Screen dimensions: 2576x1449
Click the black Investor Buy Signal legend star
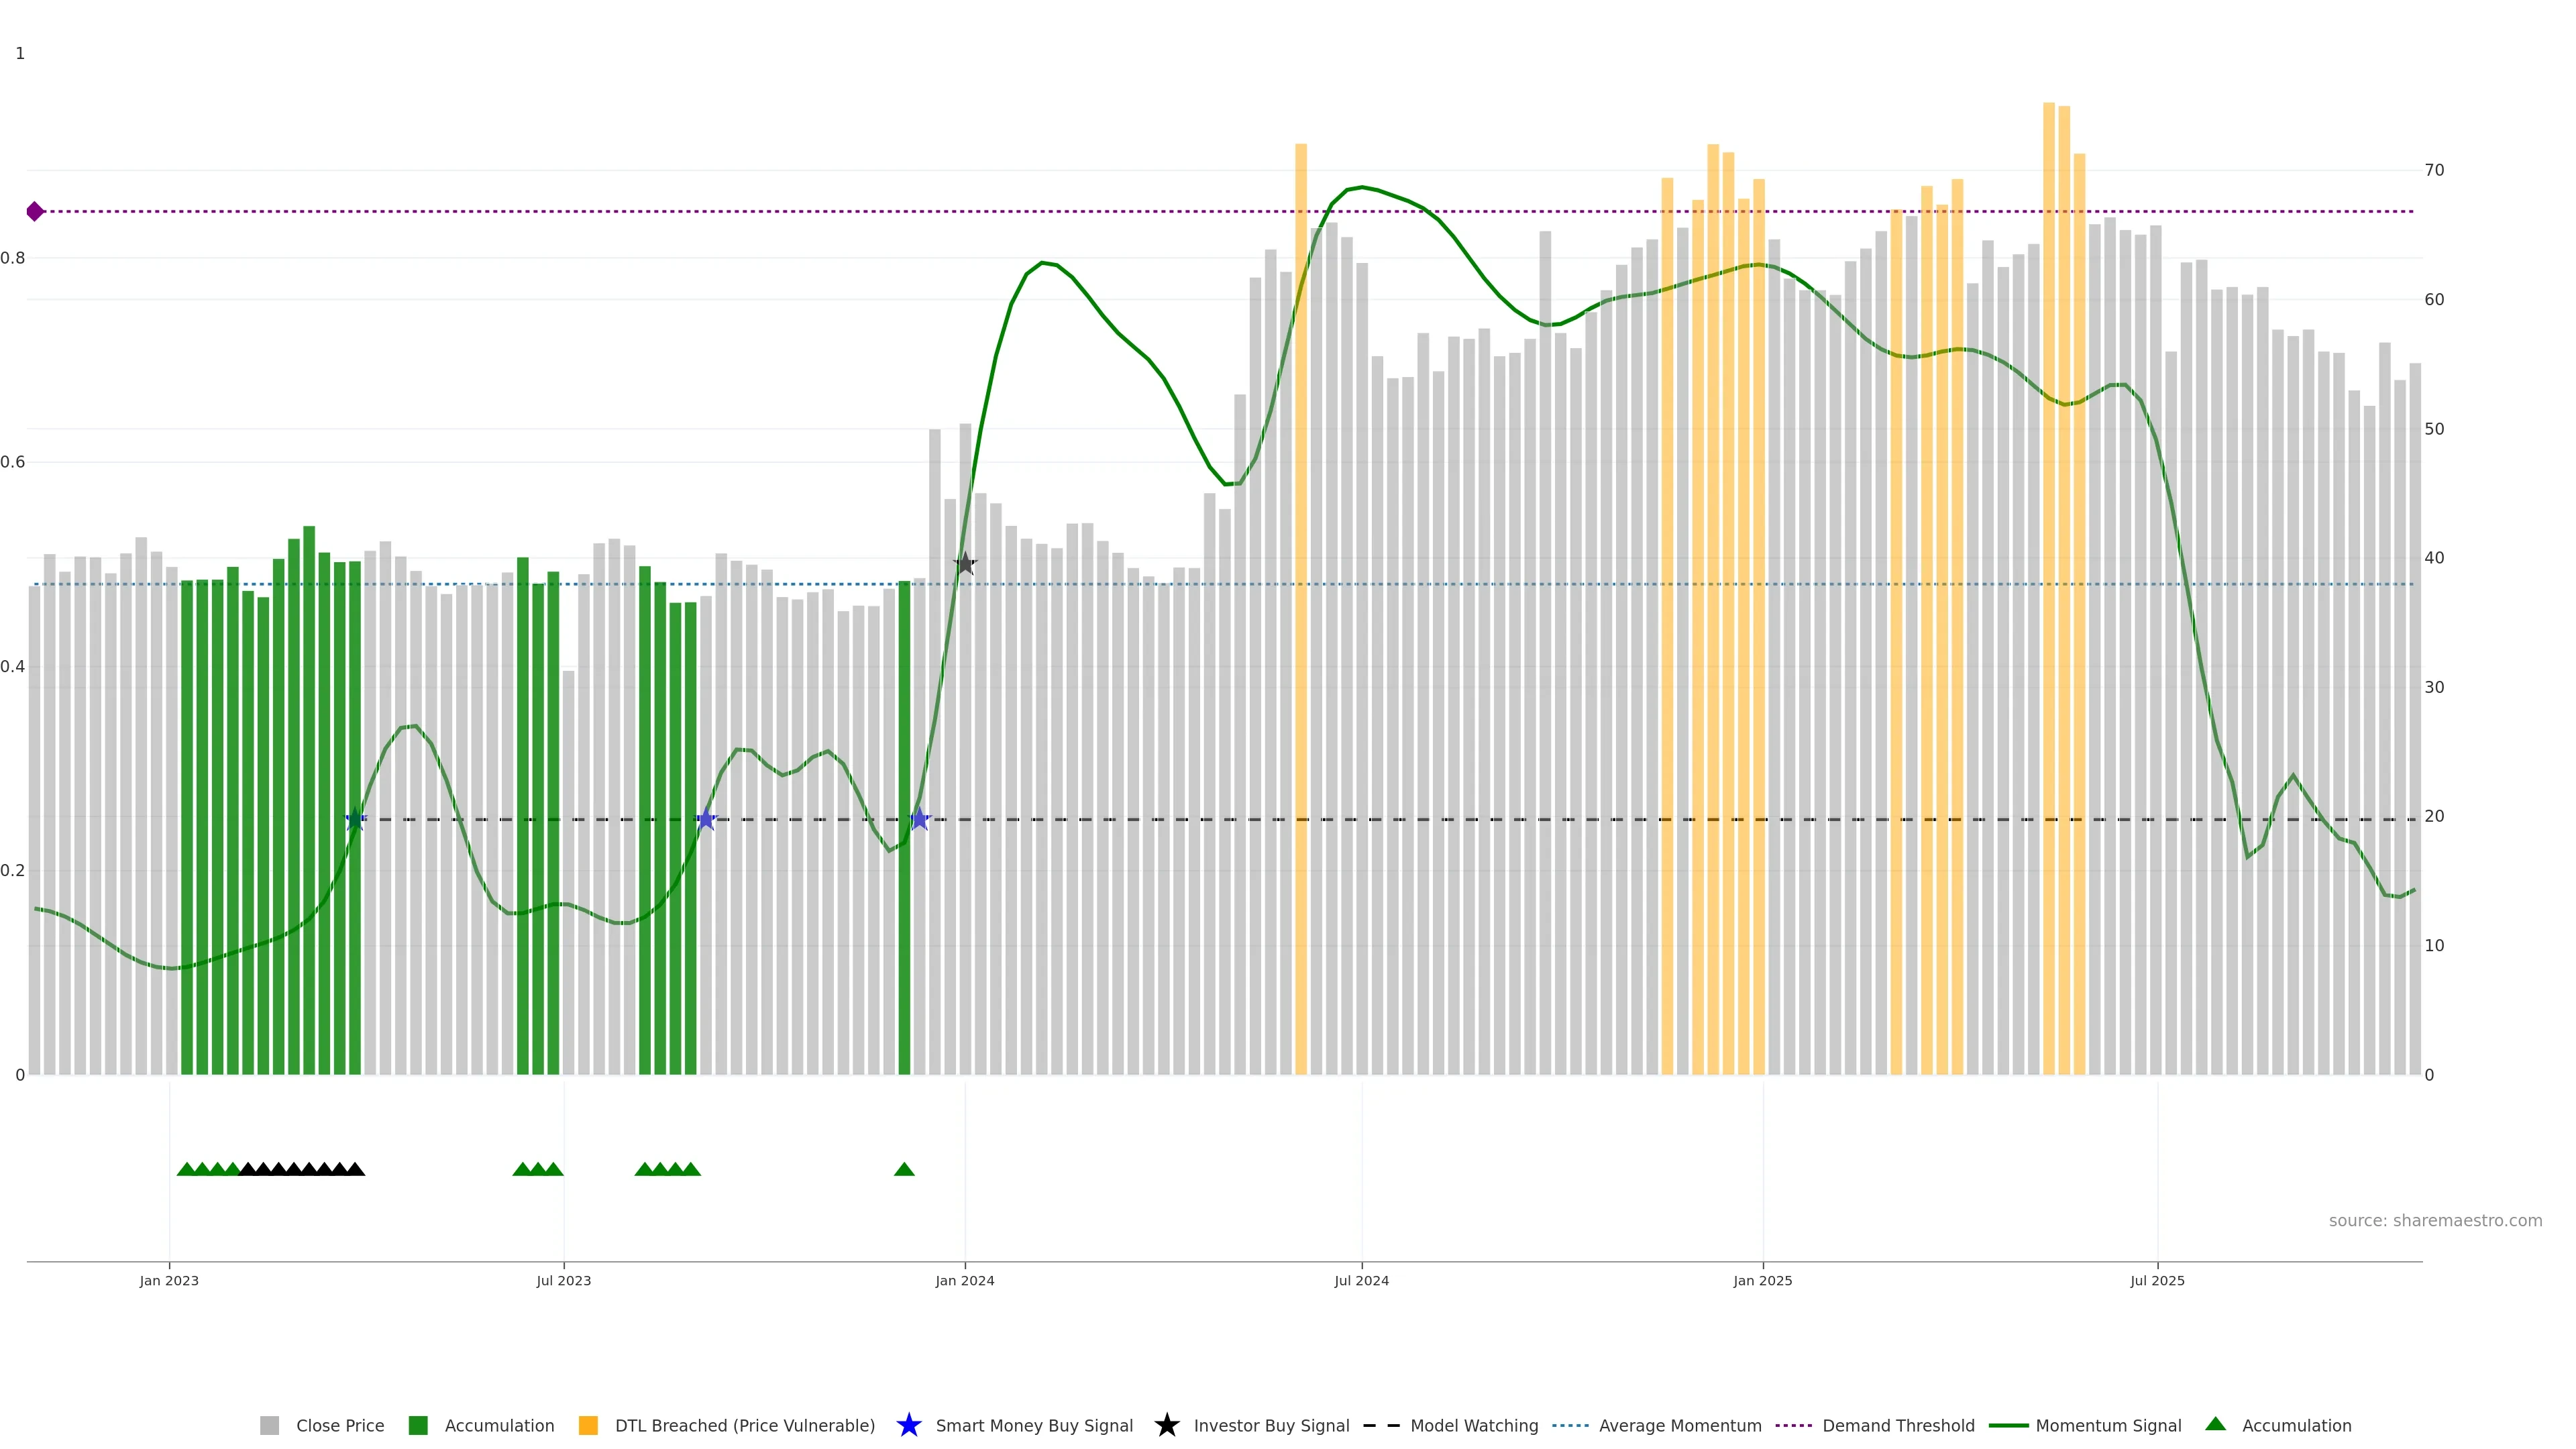click(1166, 1425)
